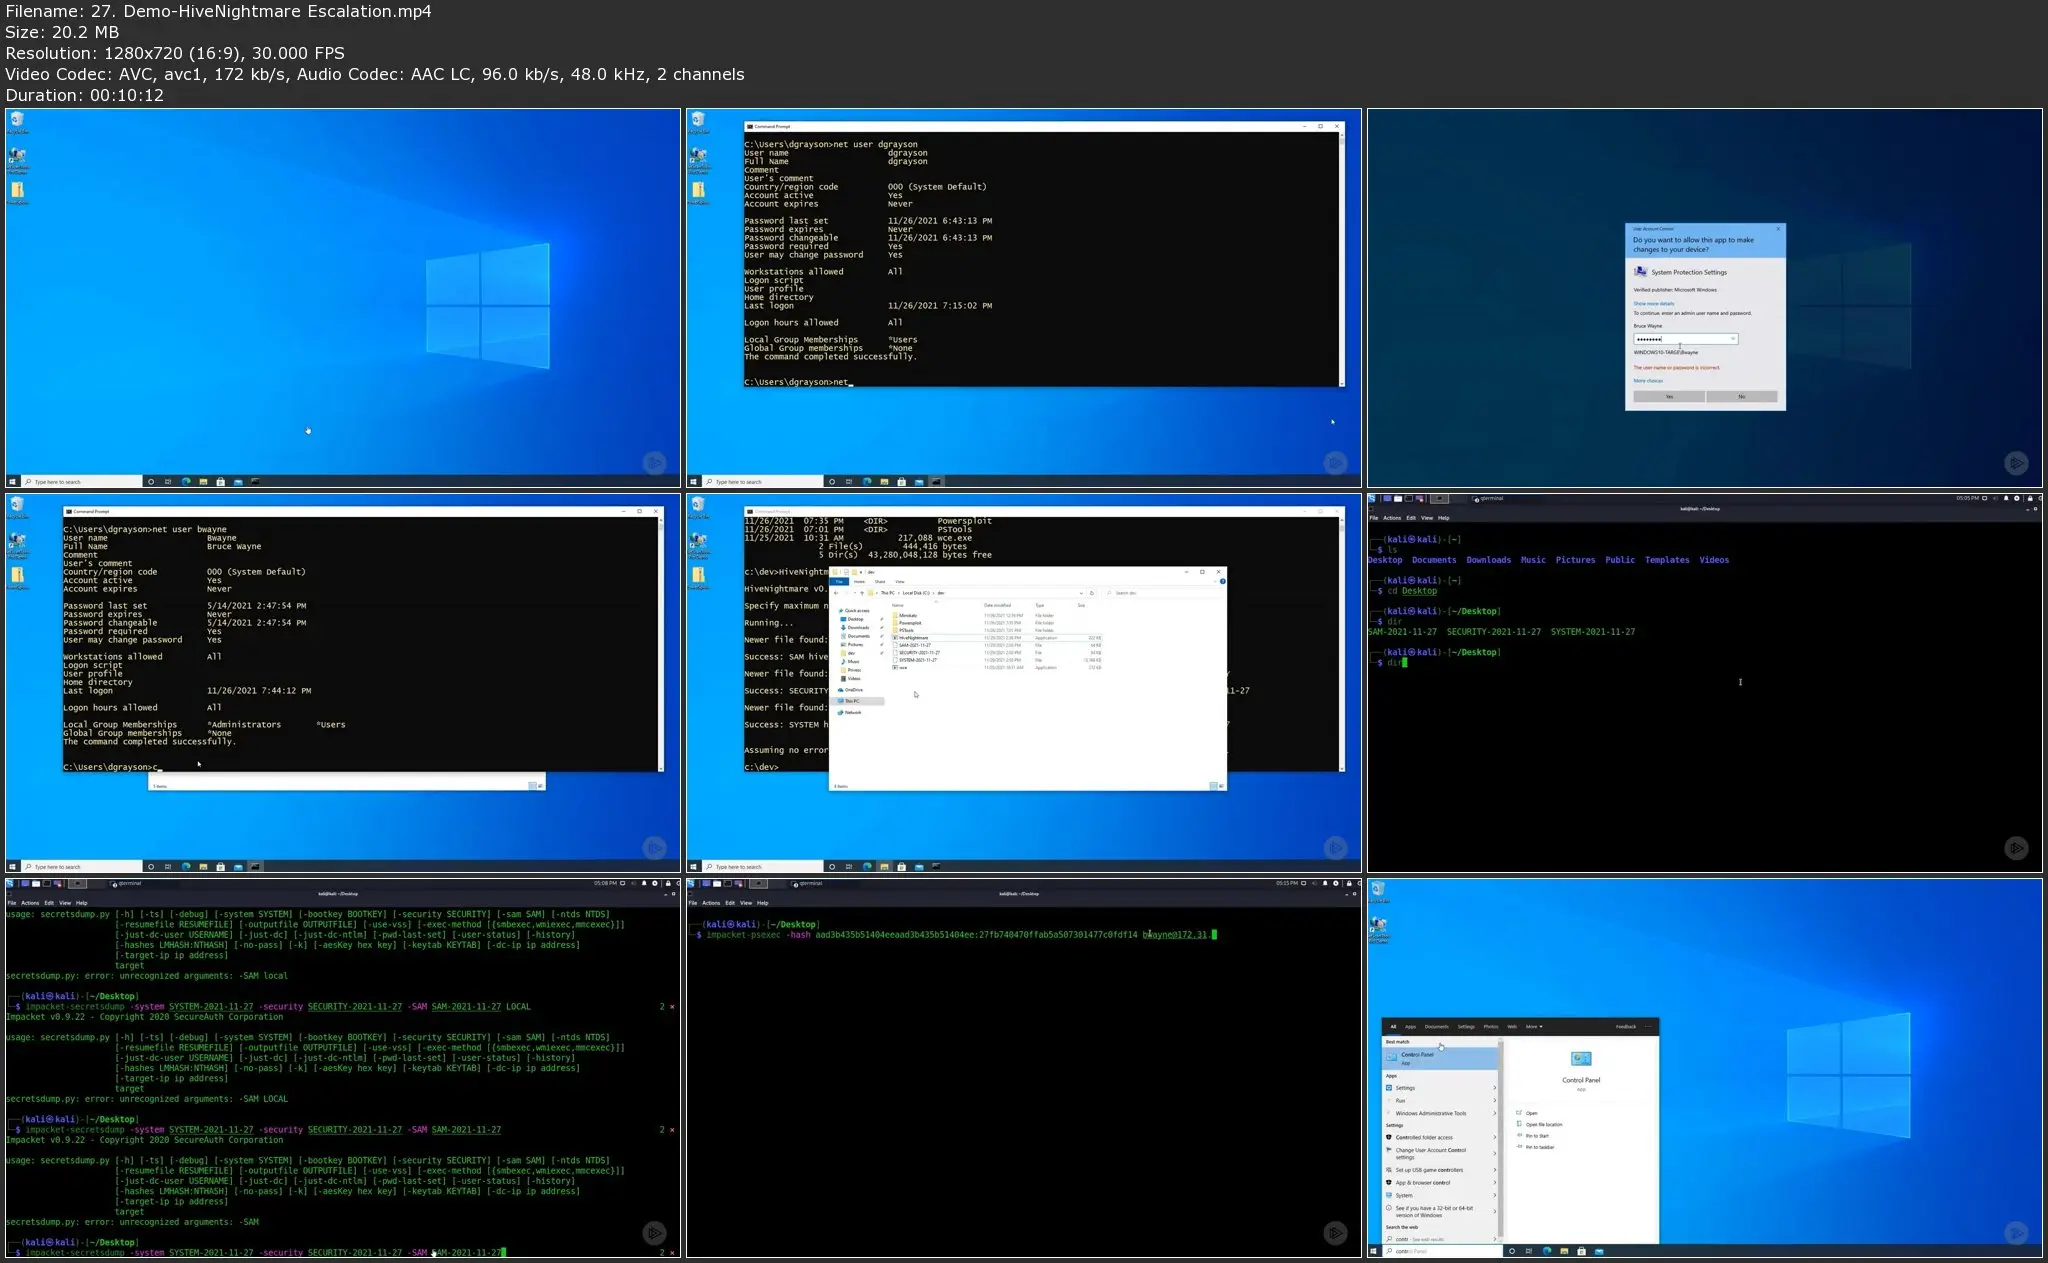This screenshot has width=2048, height=1263.
Task: Expand the 'More' filter dropdown in Windows search
Action: (x=1534, y=1026)
